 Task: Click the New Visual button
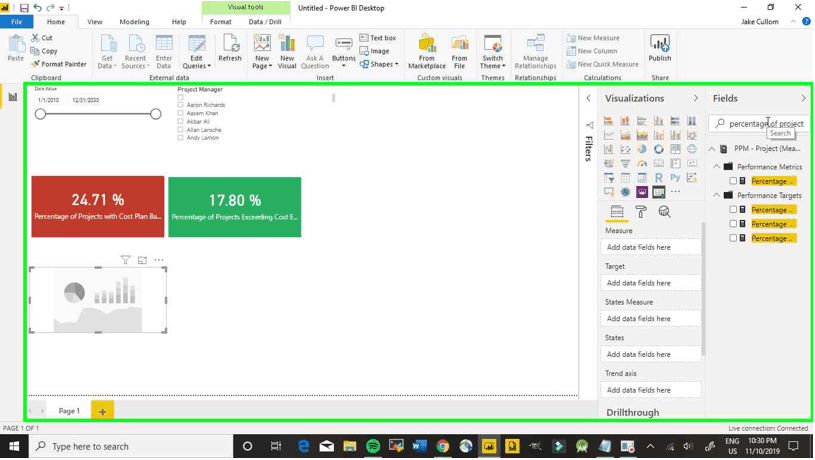[x=287, y=51]
